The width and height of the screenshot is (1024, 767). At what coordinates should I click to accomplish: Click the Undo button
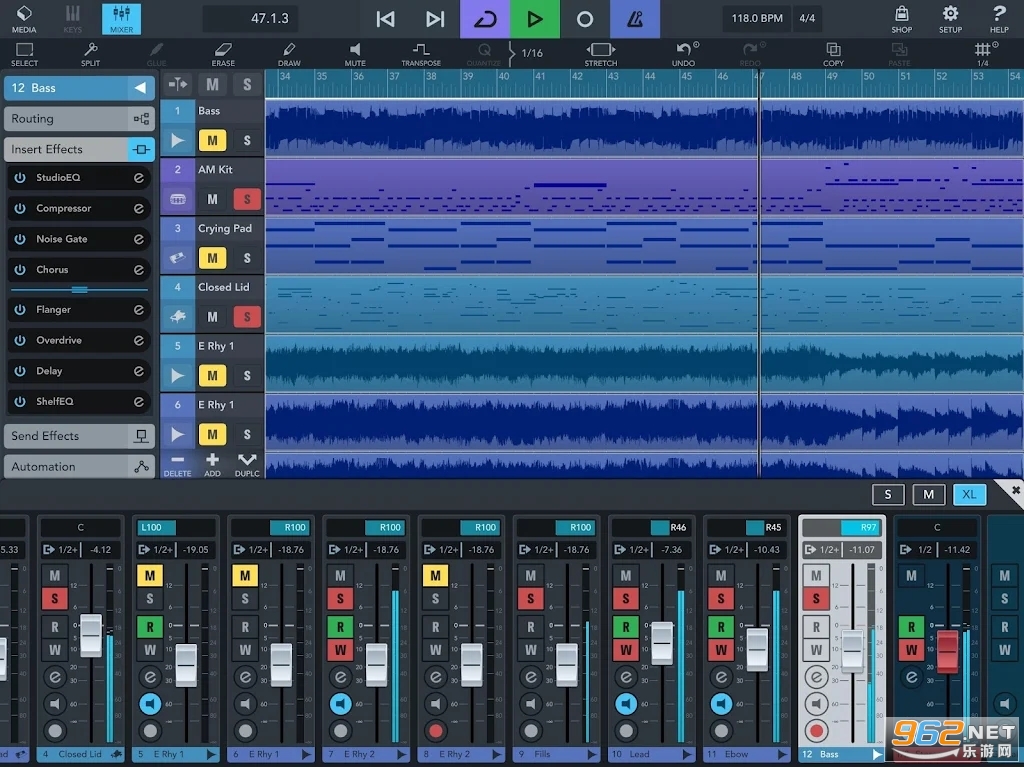684,54
